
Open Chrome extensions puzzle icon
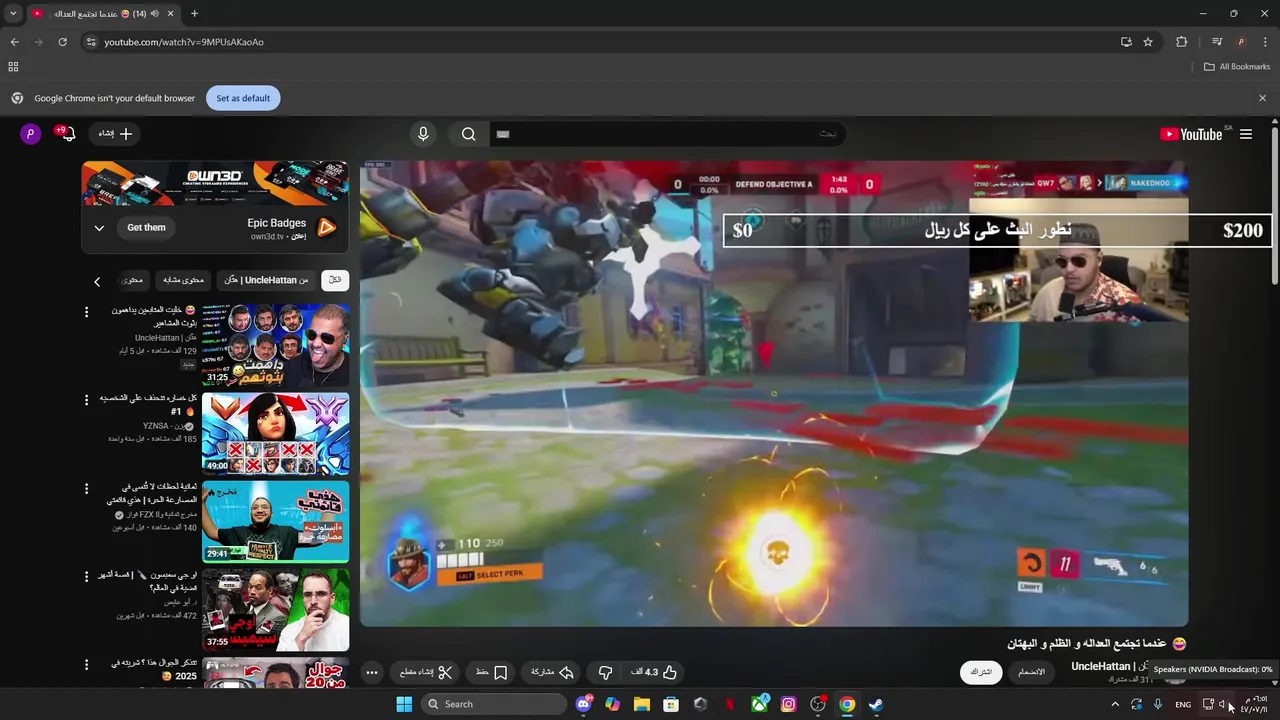(x=1182, y=42)
